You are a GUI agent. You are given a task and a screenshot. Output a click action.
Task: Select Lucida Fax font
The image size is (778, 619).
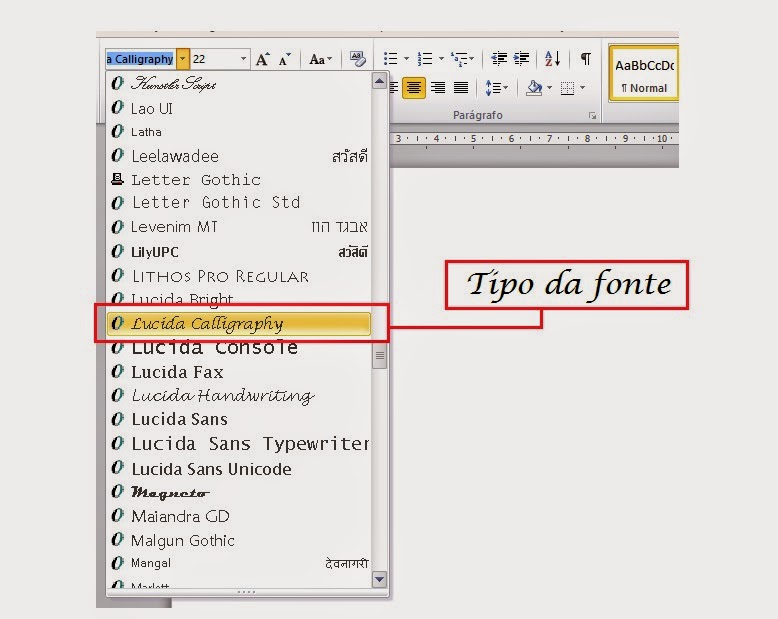click(239, 372)
